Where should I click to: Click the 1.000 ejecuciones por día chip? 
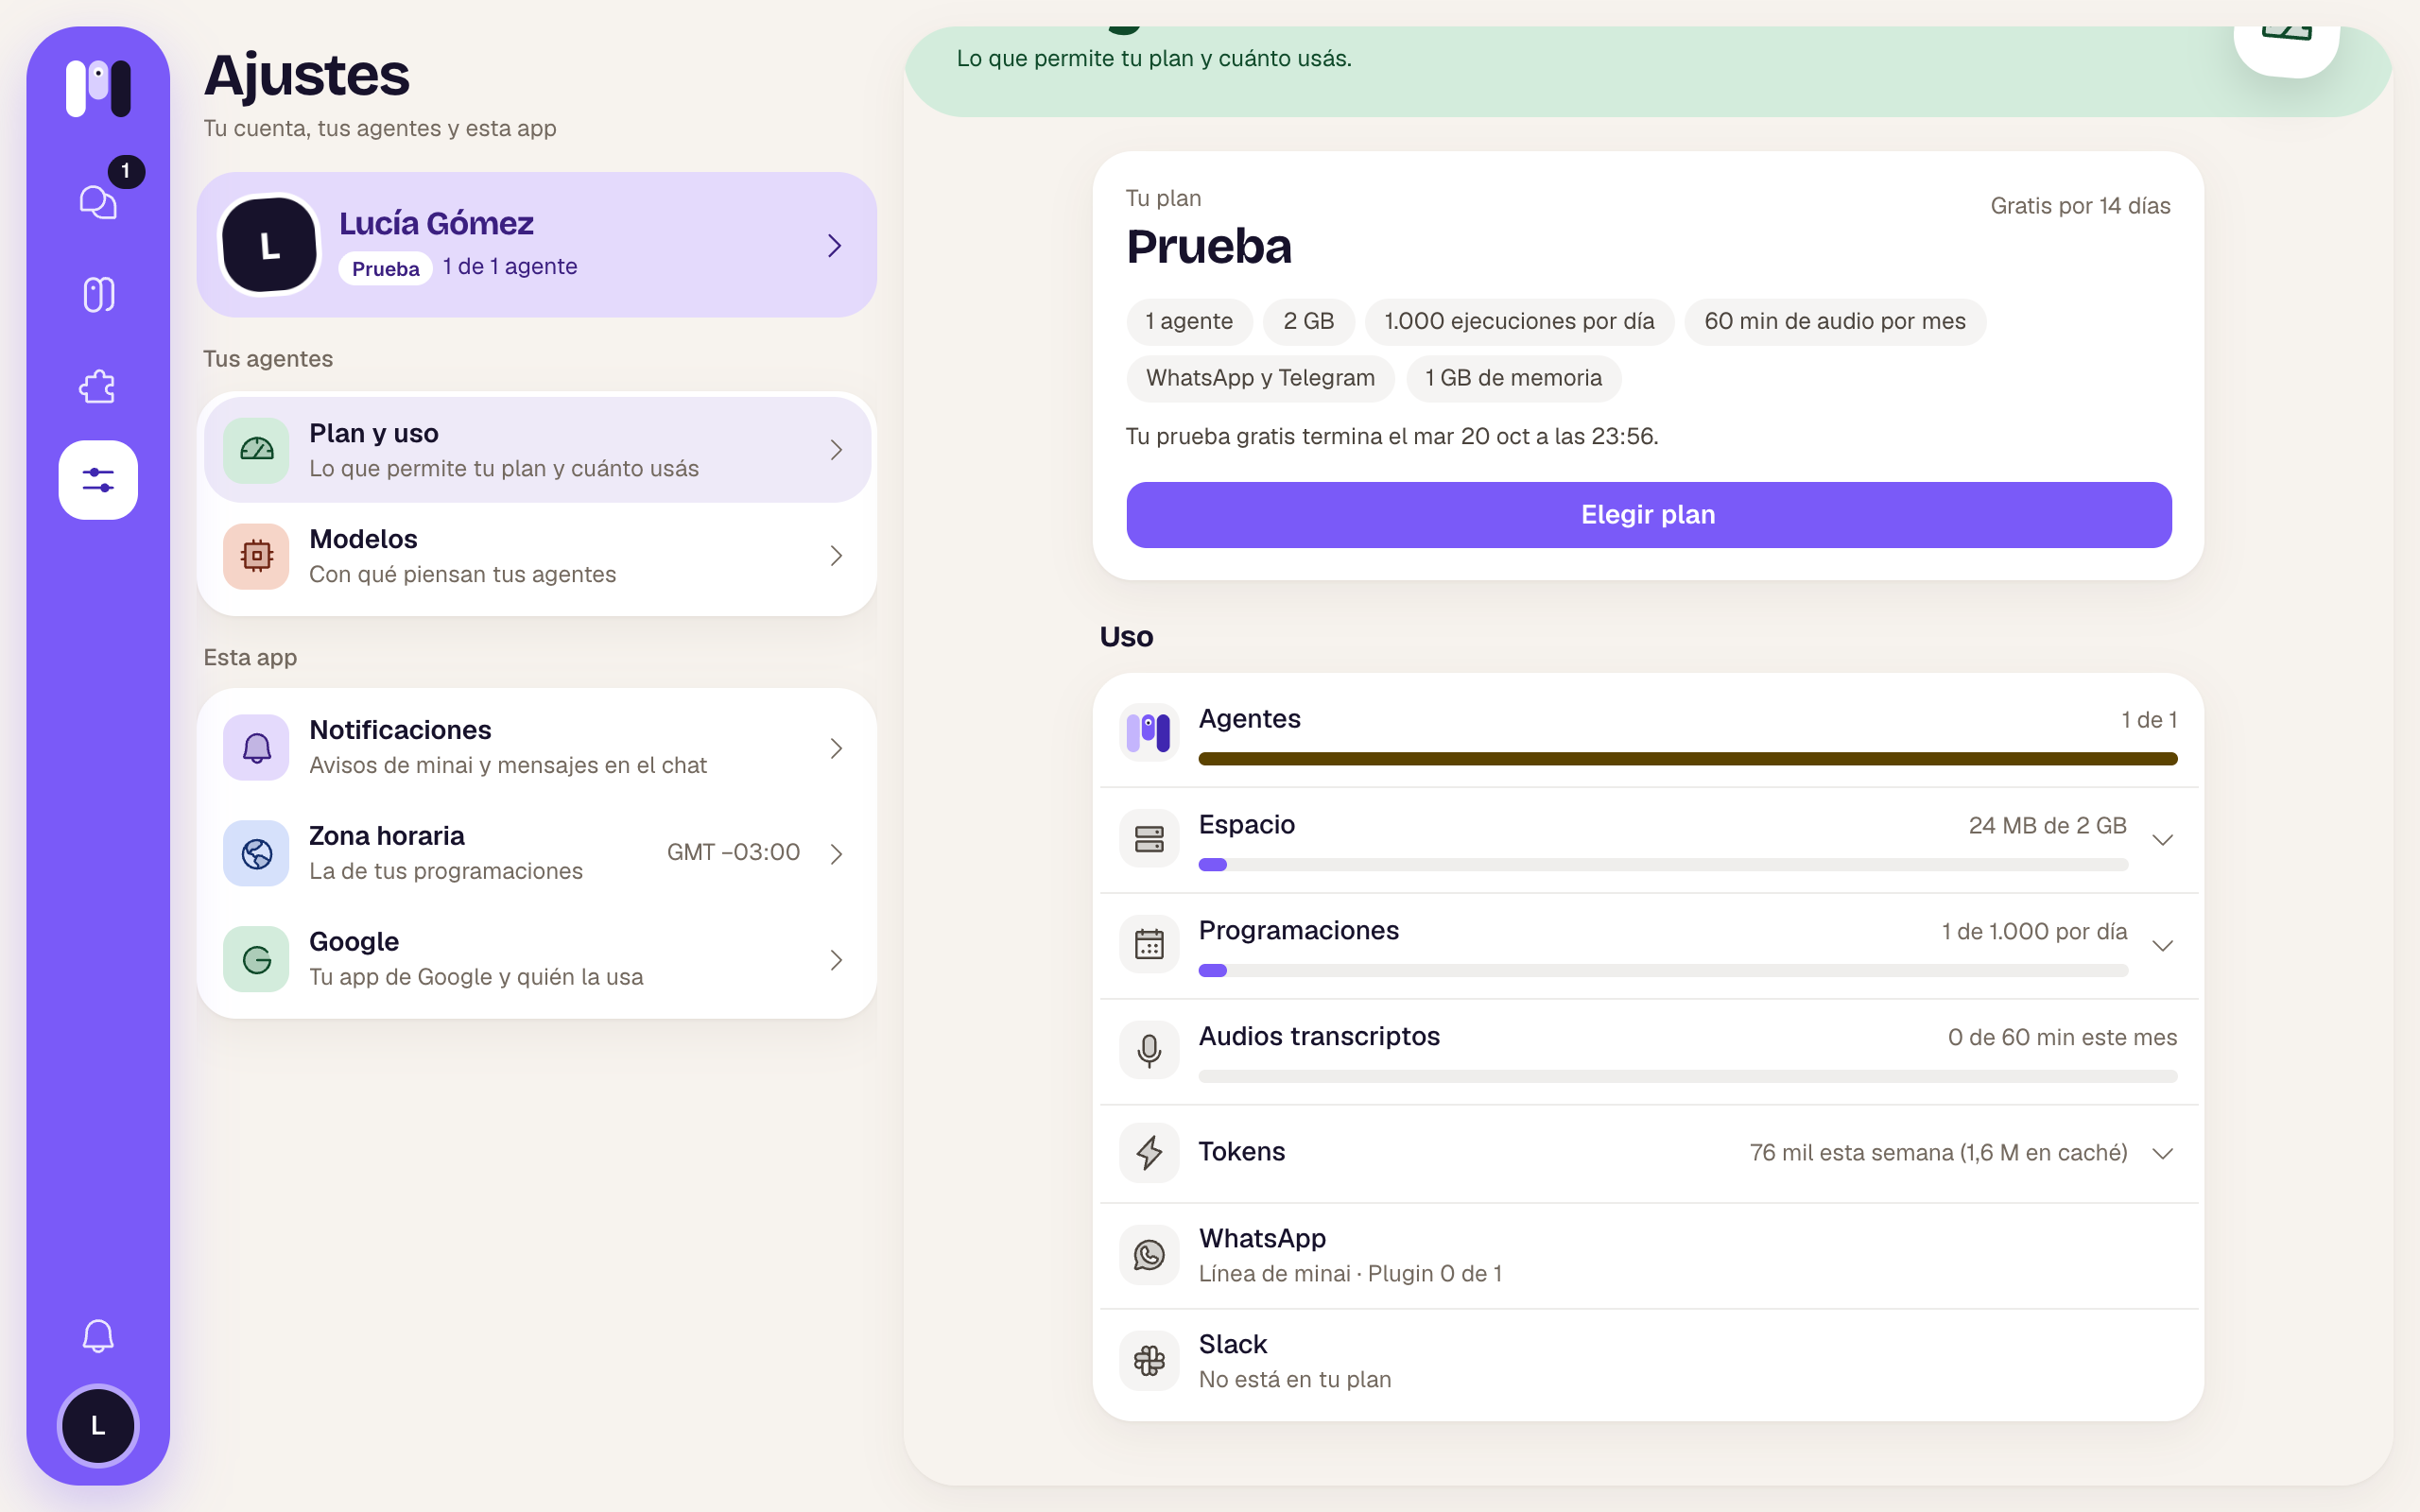coord(1519,321)
